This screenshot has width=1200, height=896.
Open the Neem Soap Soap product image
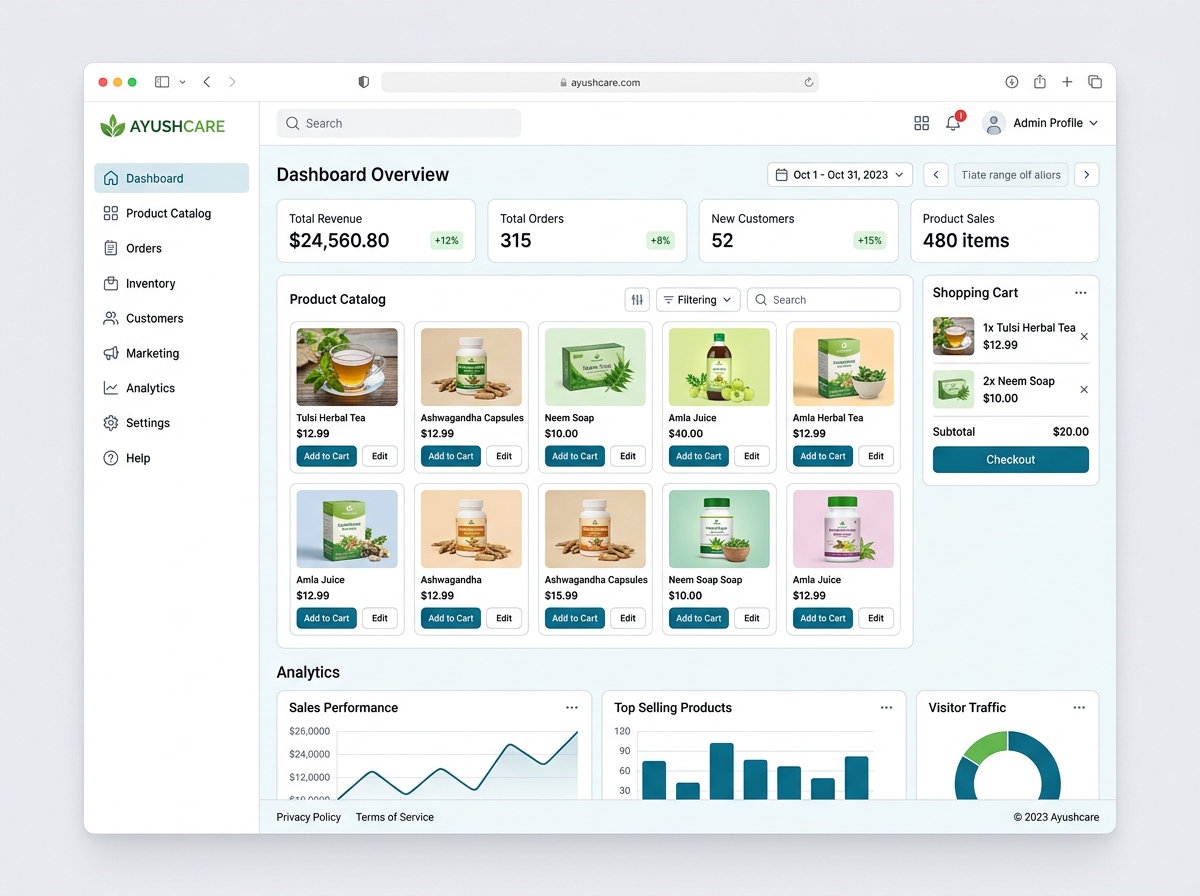click(719, 529)
